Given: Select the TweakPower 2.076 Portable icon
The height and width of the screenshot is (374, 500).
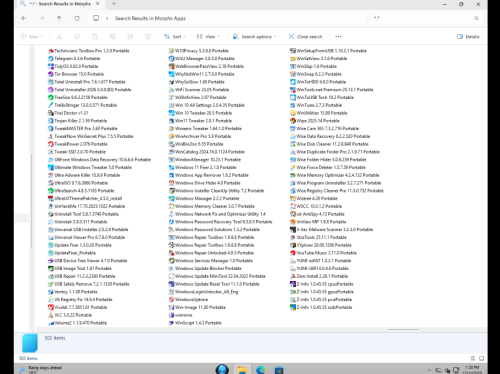Looking at the screenshot, I should pos(51,144).
